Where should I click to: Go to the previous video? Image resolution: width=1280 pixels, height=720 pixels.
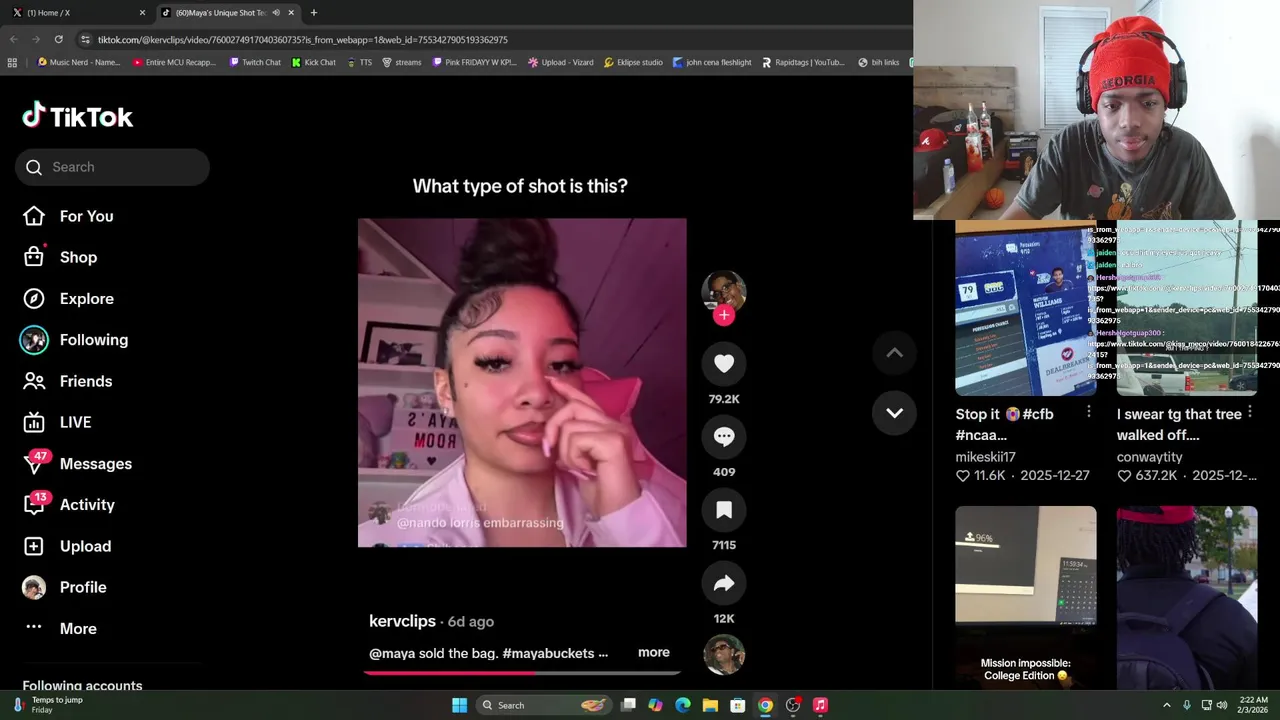[894, 352]
